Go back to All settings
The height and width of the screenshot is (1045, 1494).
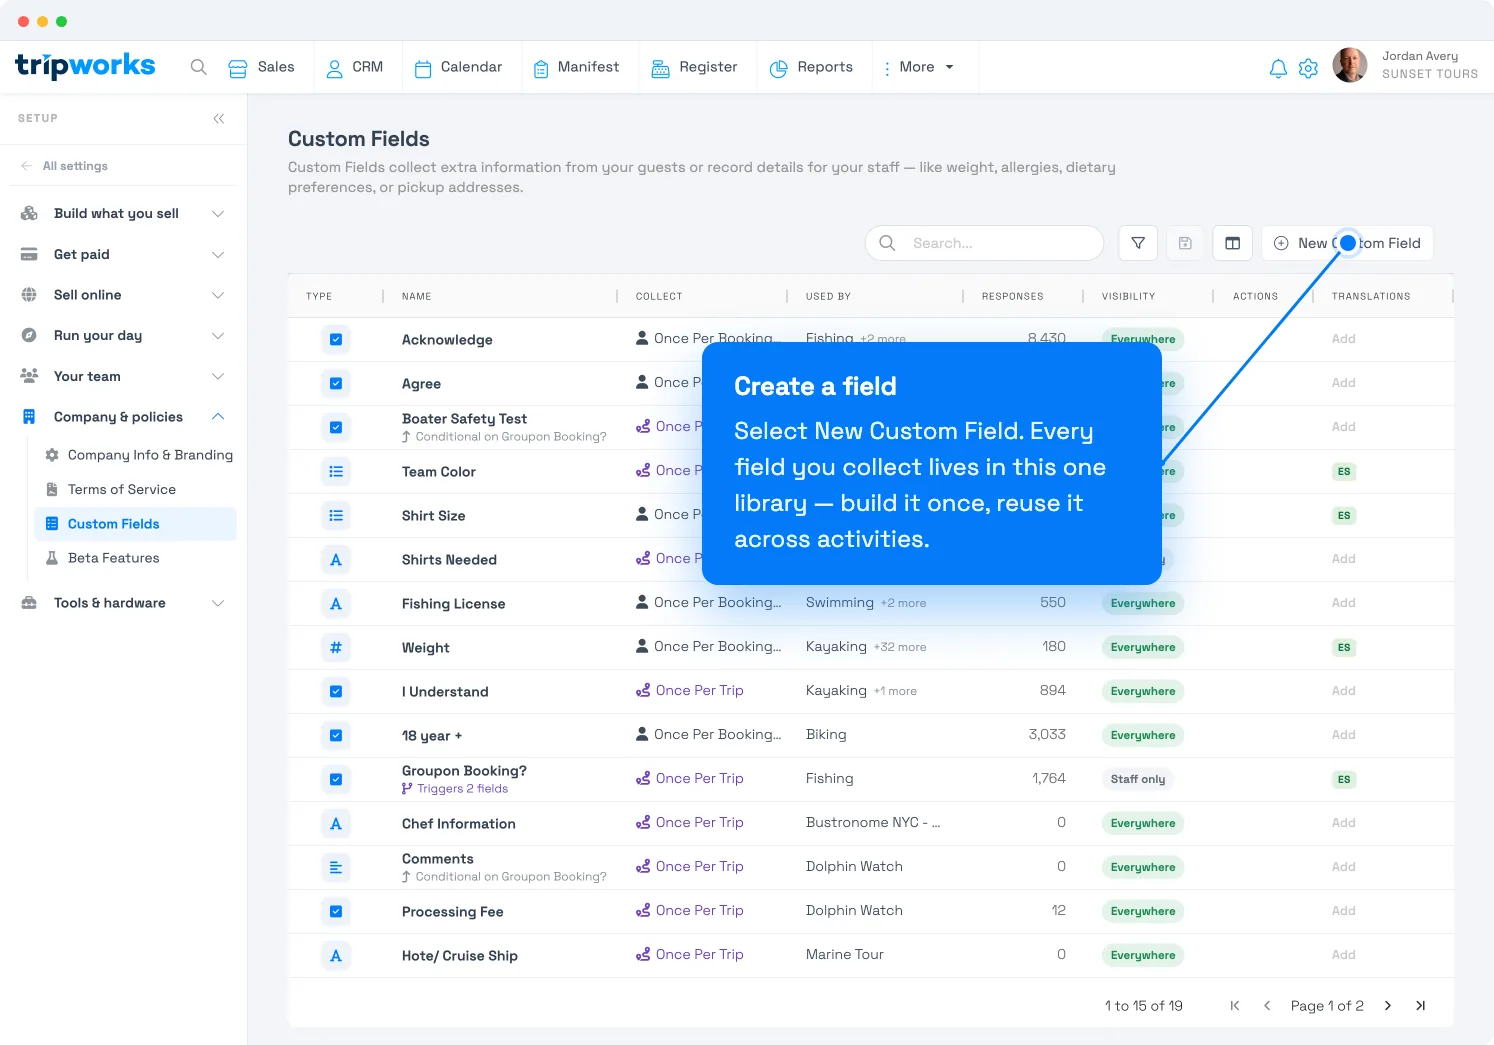[x=64, y=166]
